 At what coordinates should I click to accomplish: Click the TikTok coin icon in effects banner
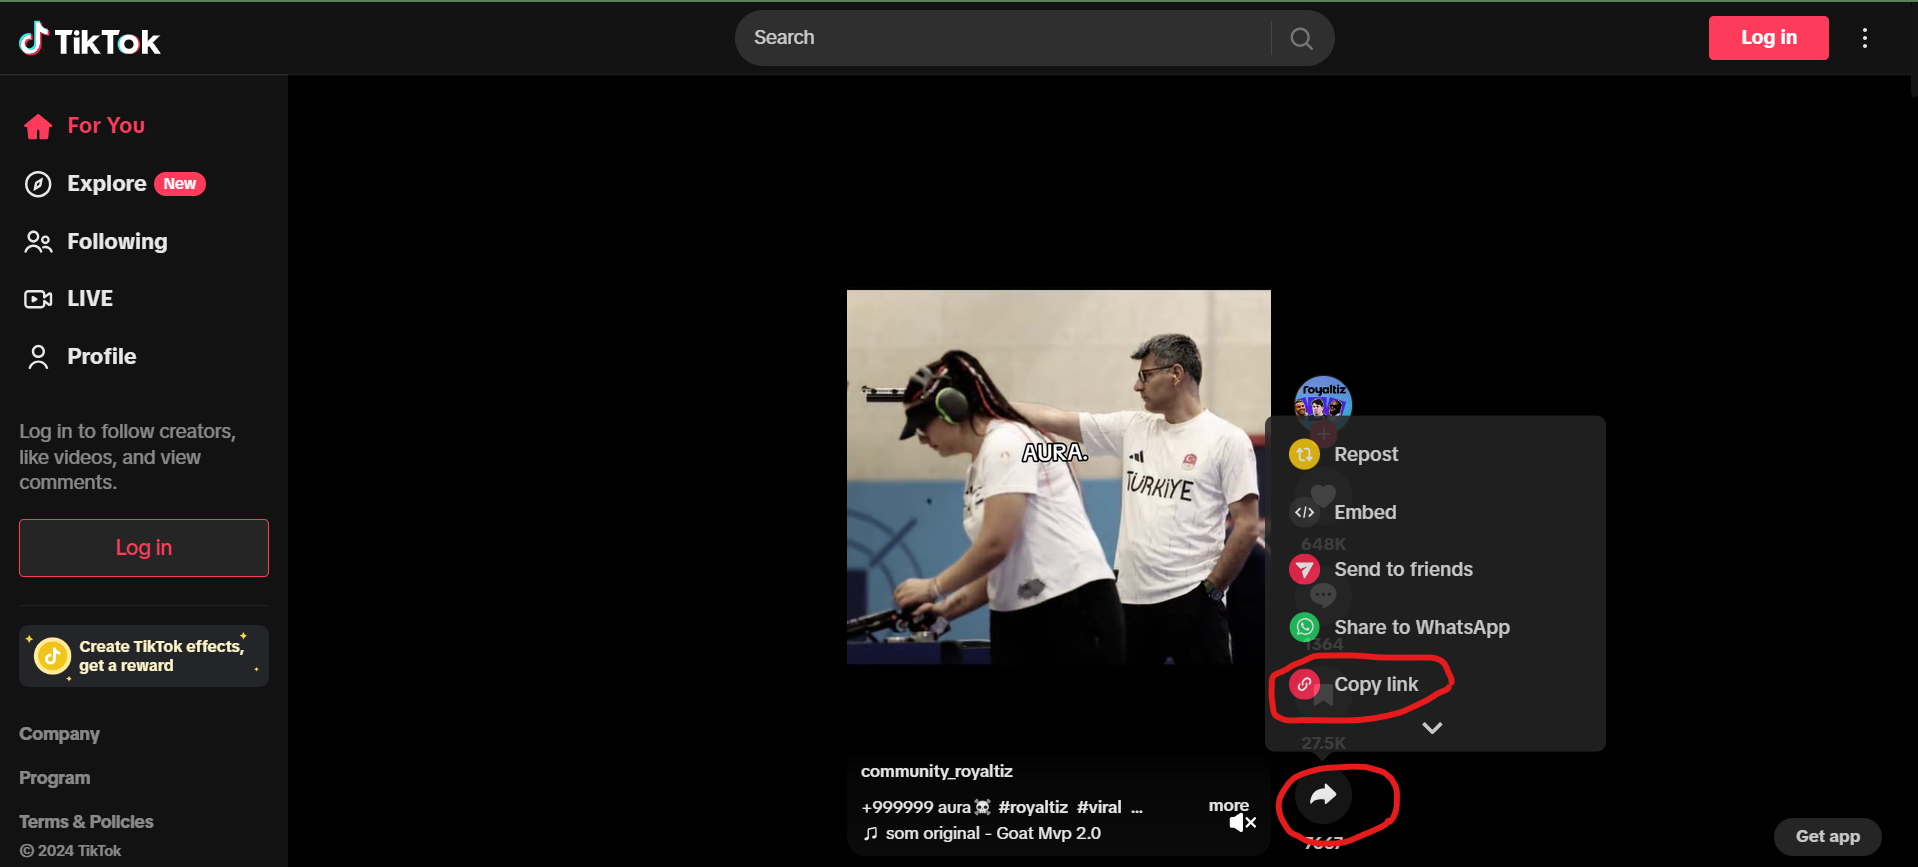point(52,656)
